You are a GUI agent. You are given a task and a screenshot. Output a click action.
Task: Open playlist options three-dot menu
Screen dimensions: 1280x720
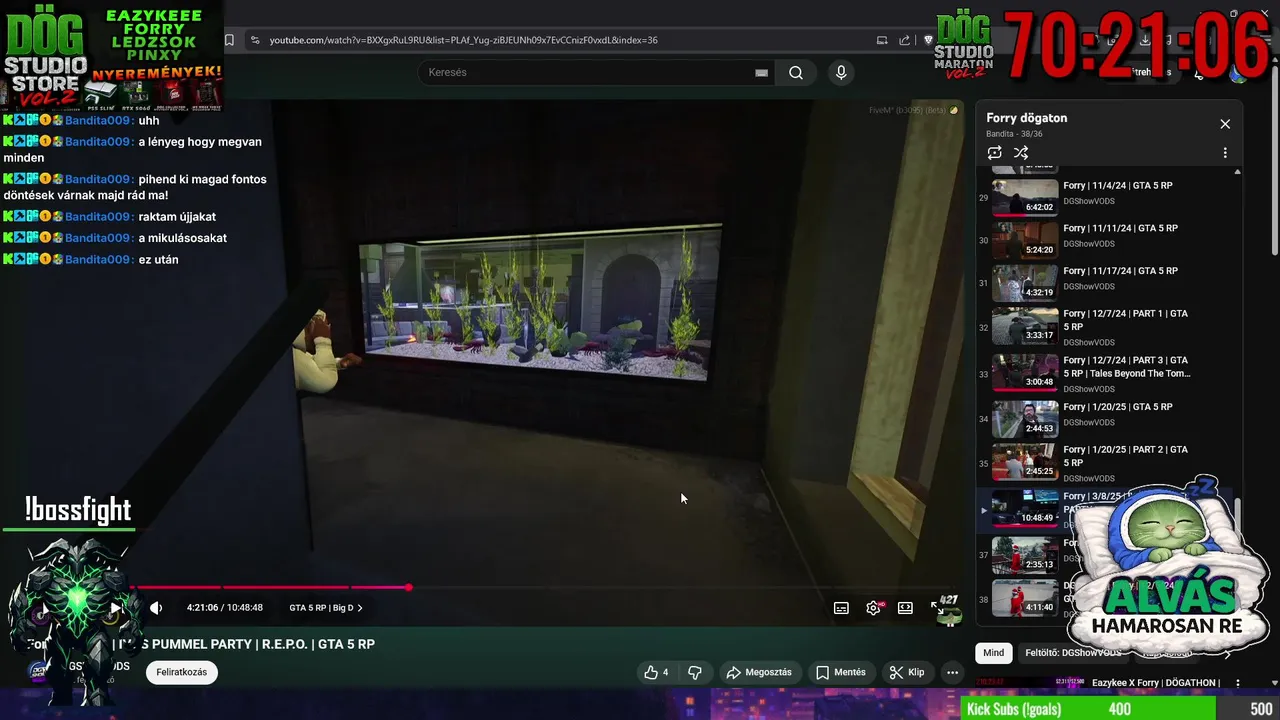pos(1225,153)
